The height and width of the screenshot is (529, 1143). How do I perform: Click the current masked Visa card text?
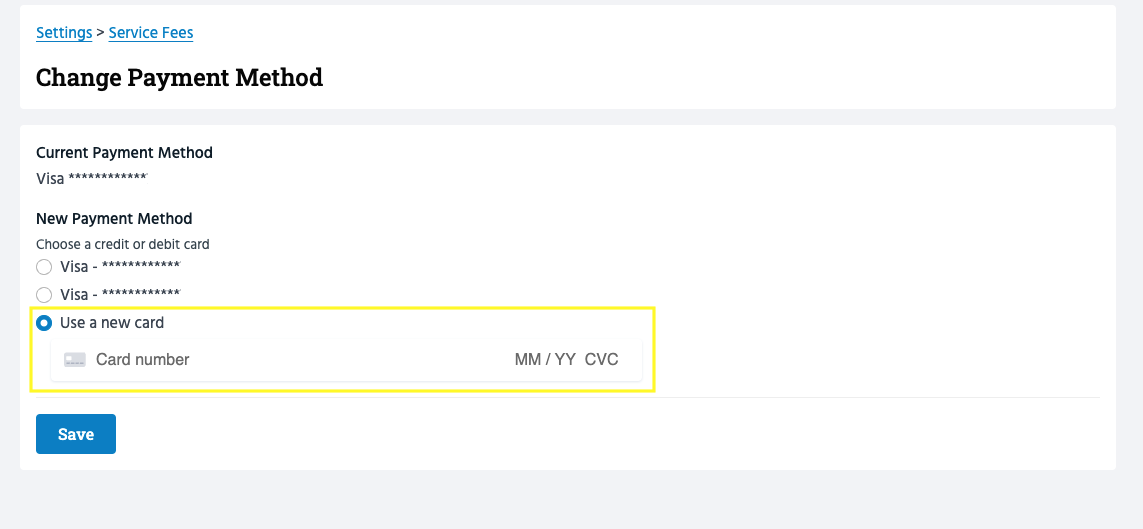pyautogui.click(x=92, y=179)
